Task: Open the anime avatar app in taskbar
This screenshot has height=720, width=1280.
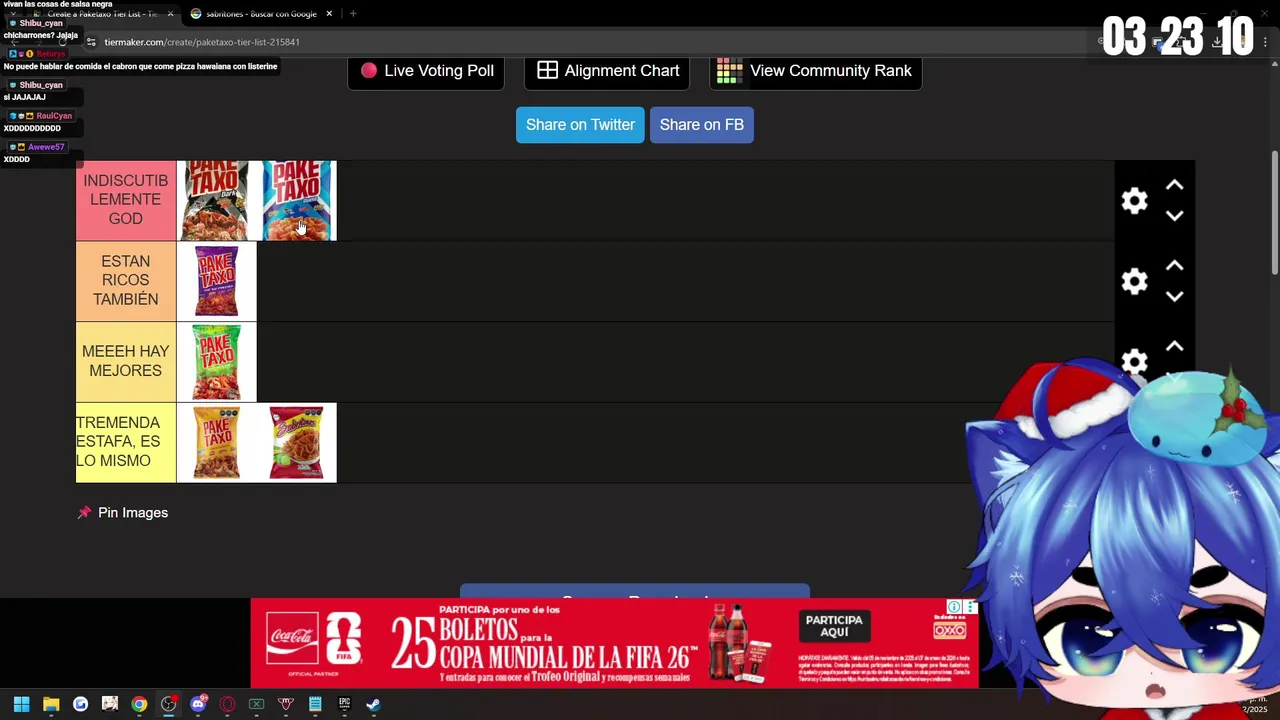Action: click(x=110, y=704)
